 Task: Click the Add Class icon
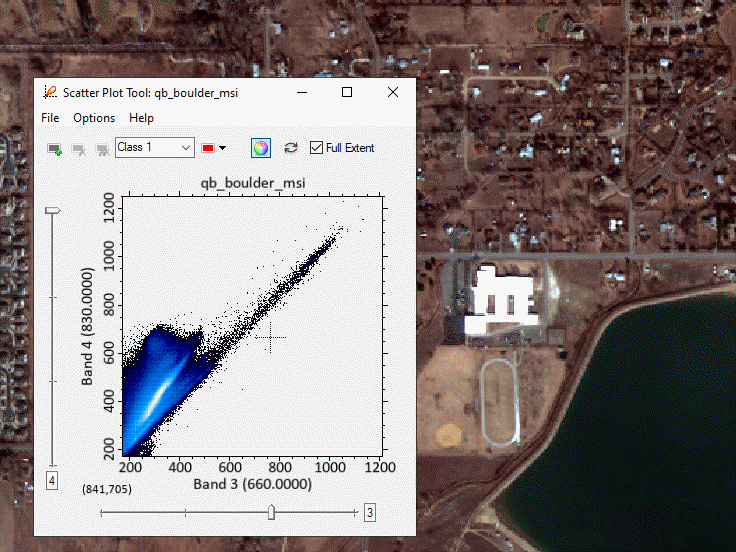55,149
